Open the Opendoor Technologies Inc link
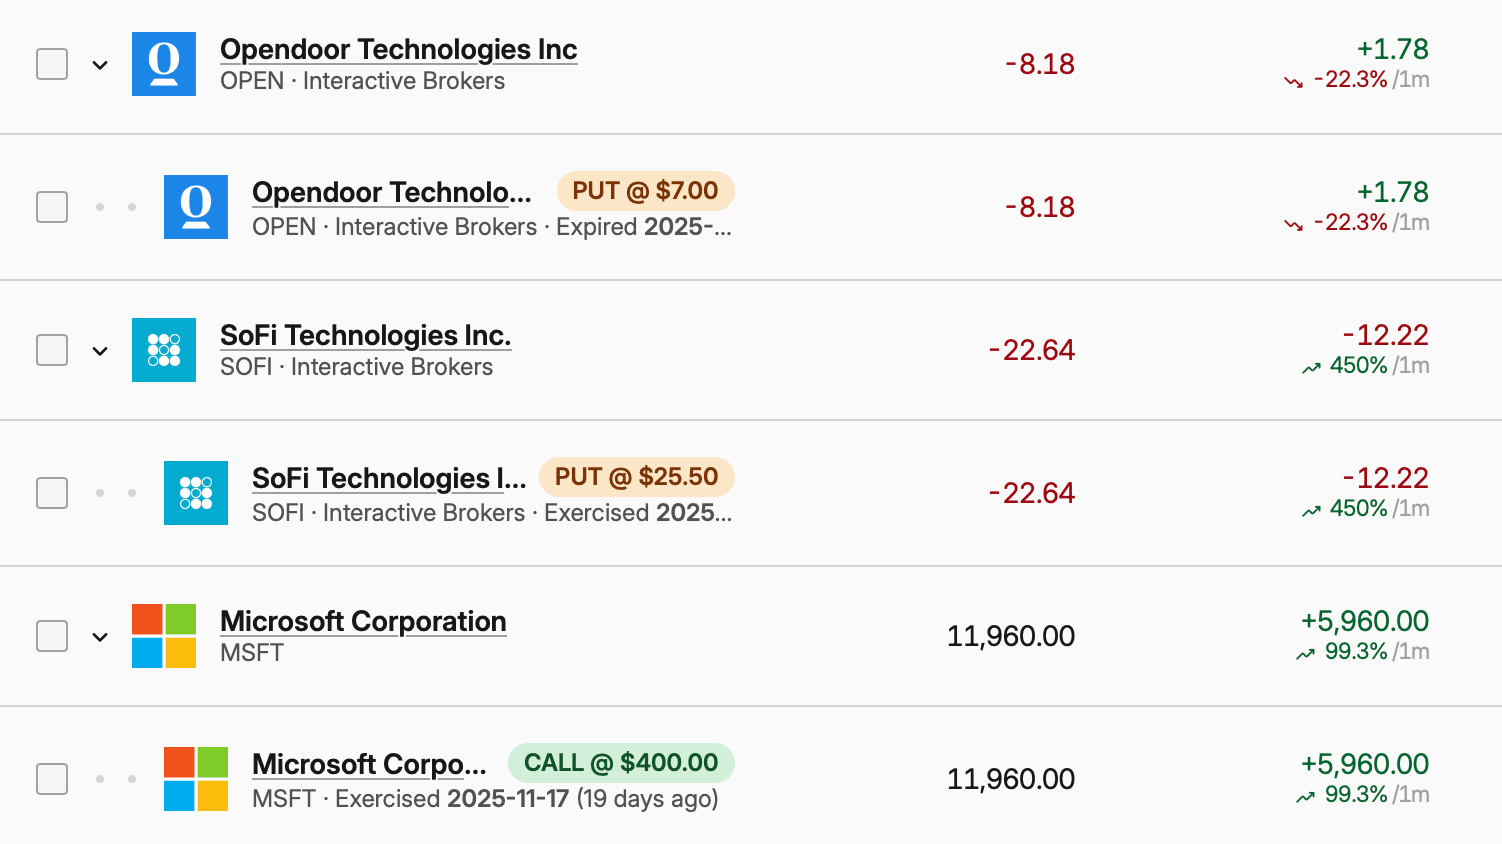Image resolution: width=1502 pixels, height=844 pixels. coord(398,49)
